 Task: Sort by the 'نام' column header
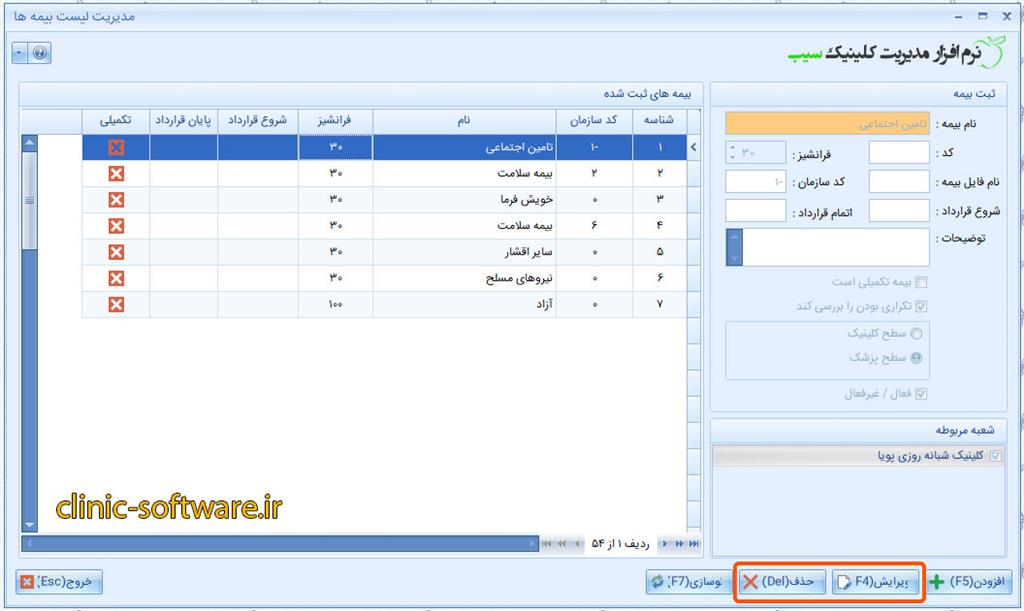click(x=464, y=120)
